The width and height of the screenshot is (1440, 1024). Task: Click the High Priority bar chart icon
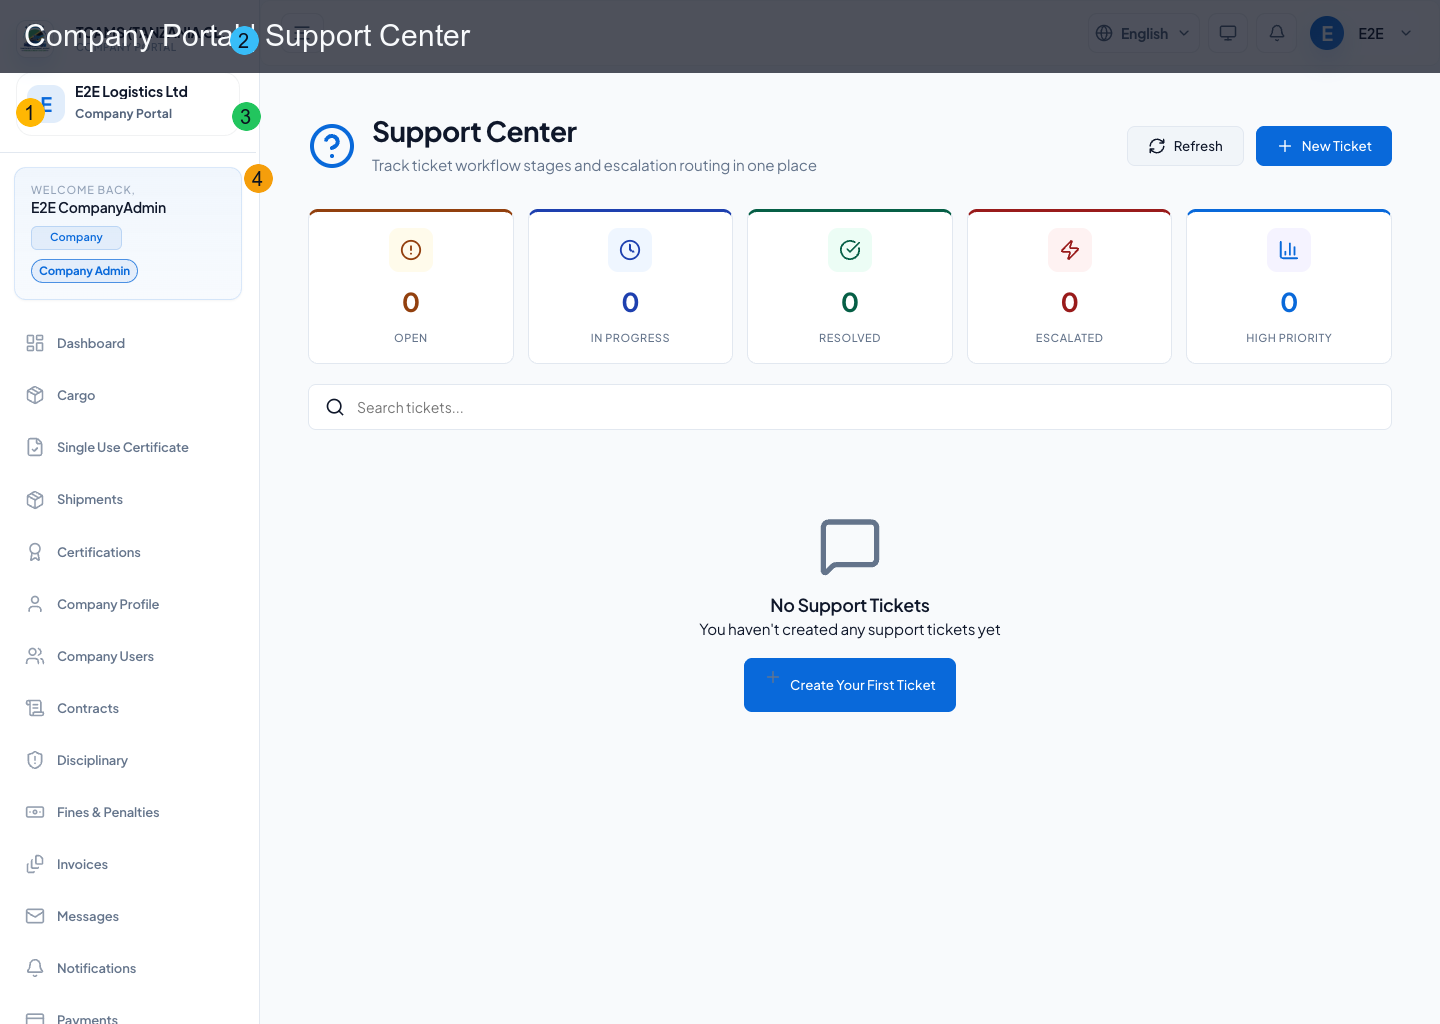pyautogui.click(x=1289, y=250)
